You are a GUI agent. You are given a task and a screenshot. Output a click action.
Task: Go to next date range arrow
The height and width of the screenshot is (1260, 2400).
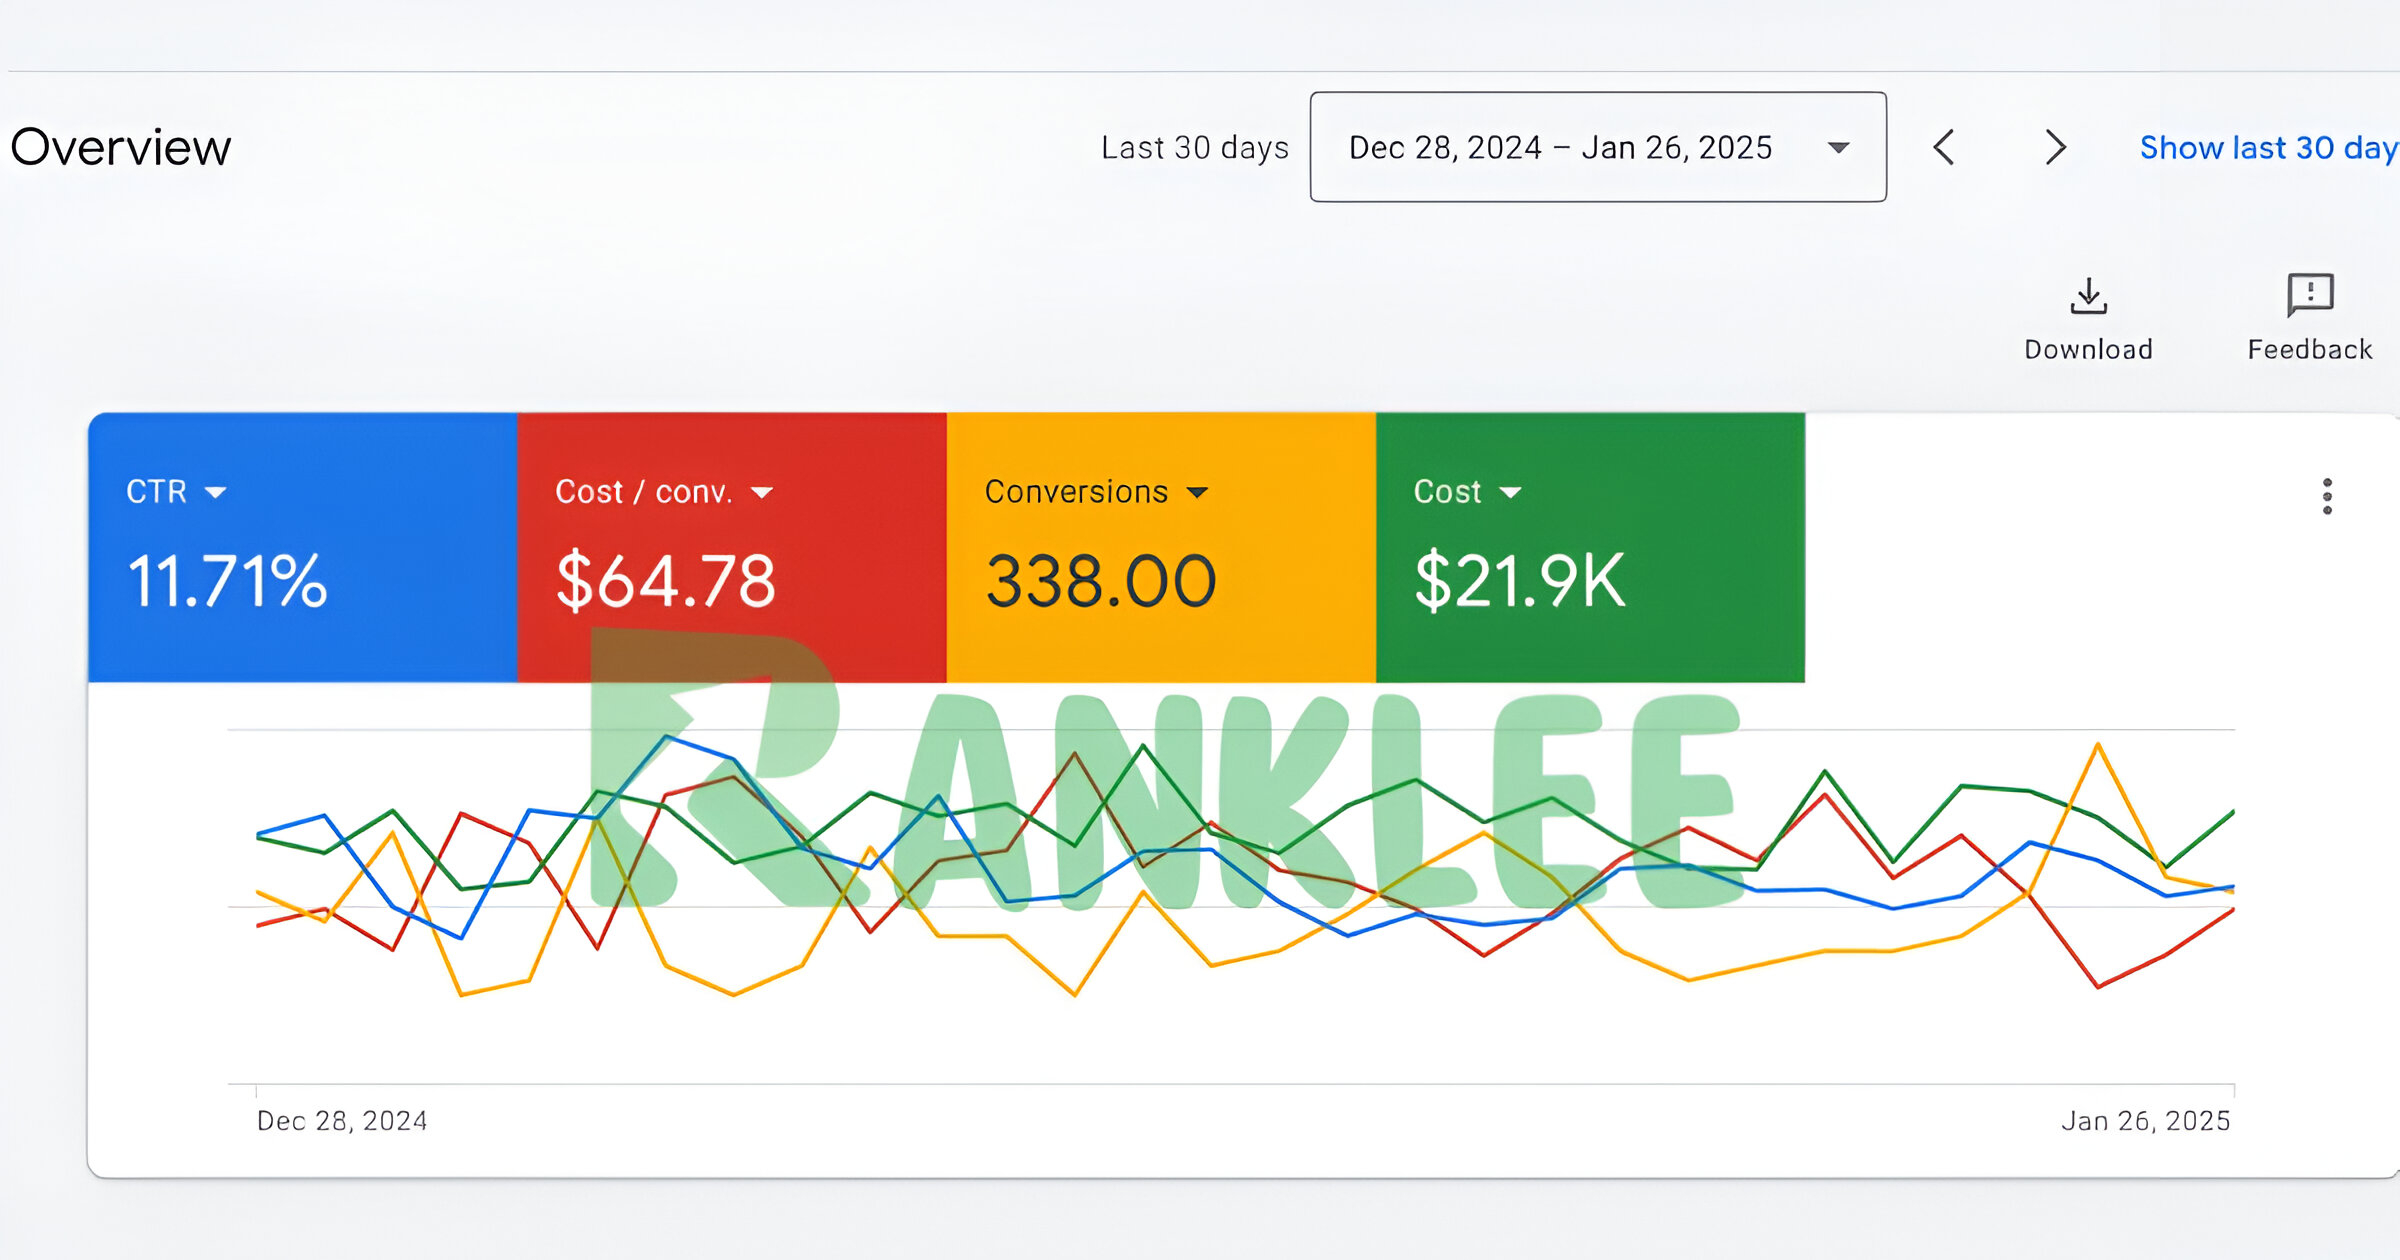coord(2055,148)
